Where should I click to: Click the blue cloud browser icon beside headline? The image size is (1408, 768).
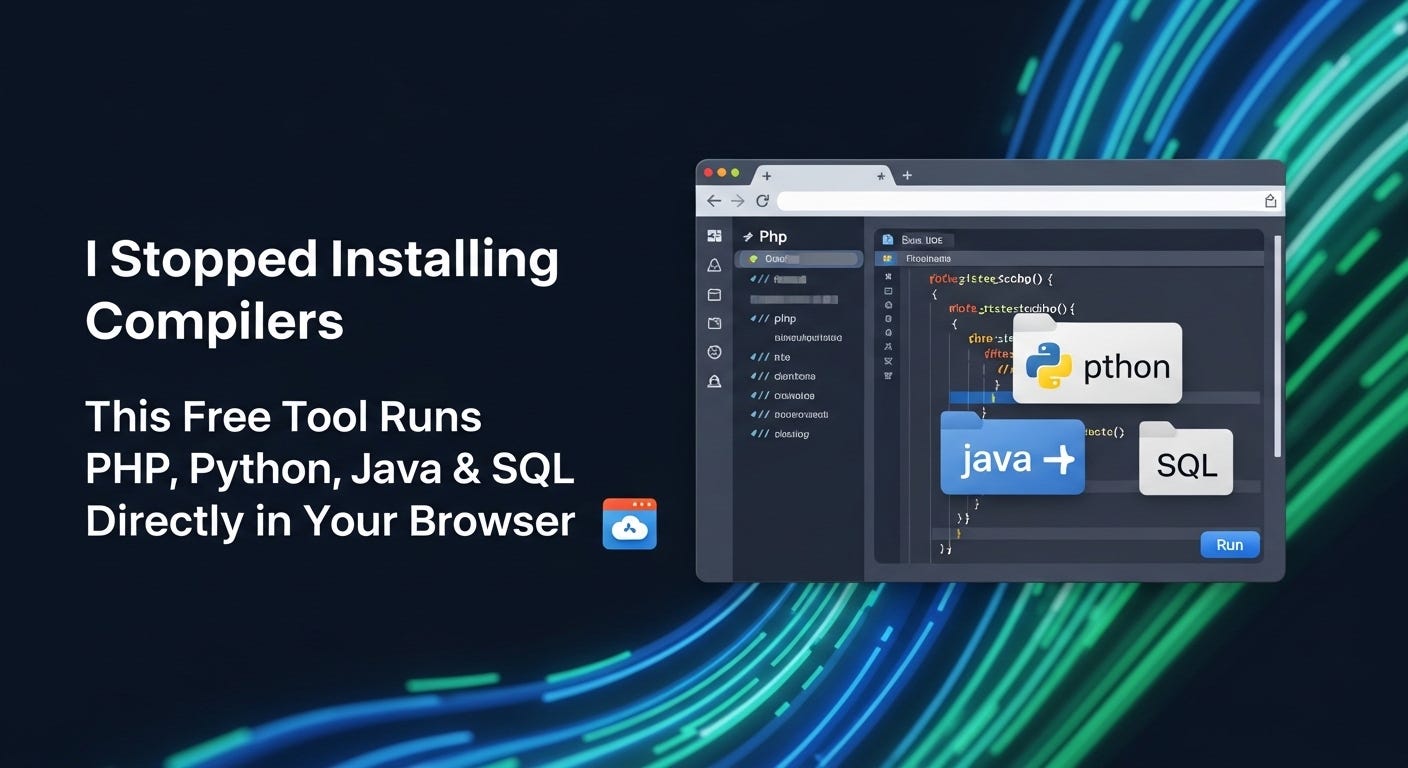[x=630, y=523]
